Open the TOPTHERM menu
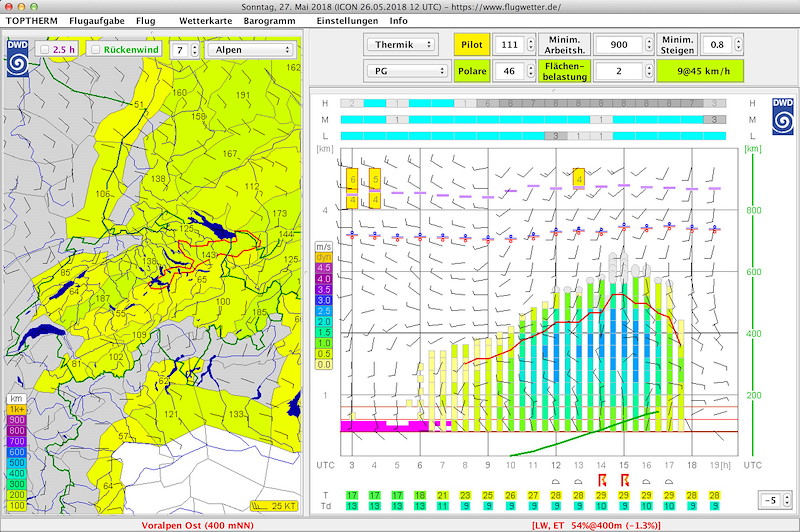The width and height of the screenshot is (800, 532). 32,21
